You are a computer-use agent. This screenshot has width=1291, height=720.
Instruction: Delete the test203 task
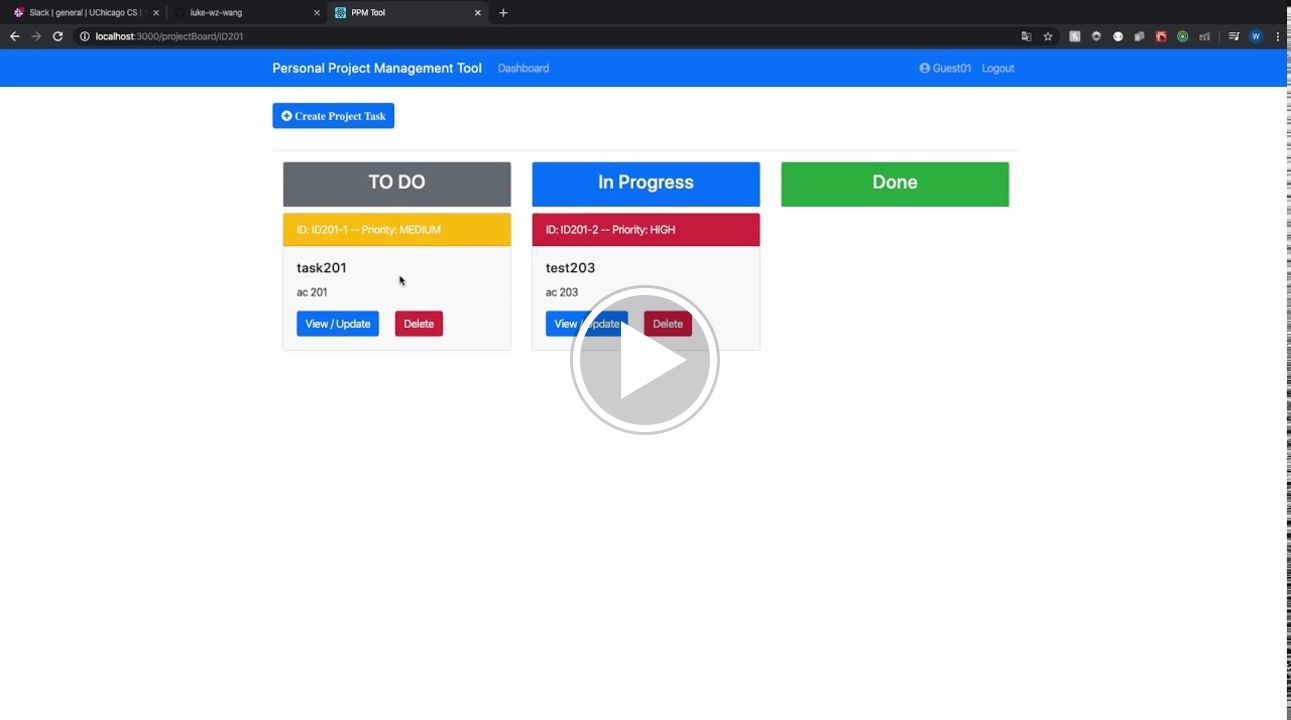pyautogui.click(x=667, y=323)
